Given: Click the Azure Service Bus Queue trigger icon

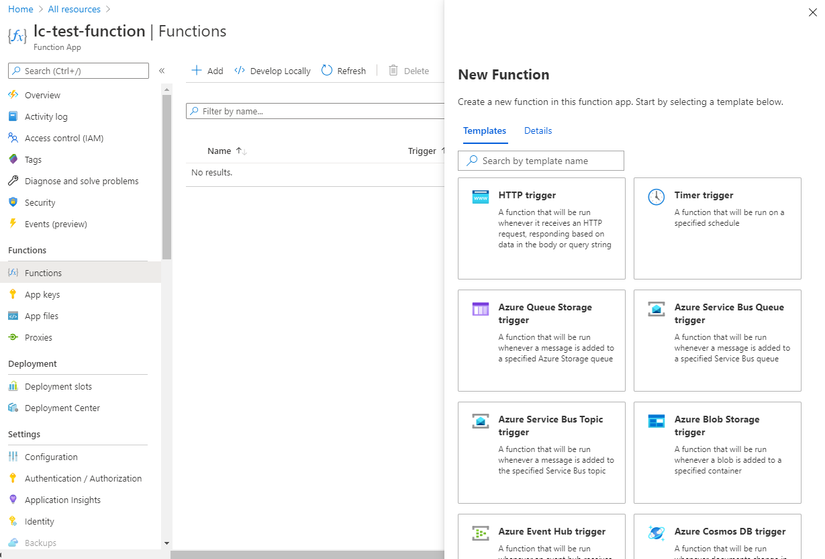Looking at the screenshot, I should (x=656, y=309).
